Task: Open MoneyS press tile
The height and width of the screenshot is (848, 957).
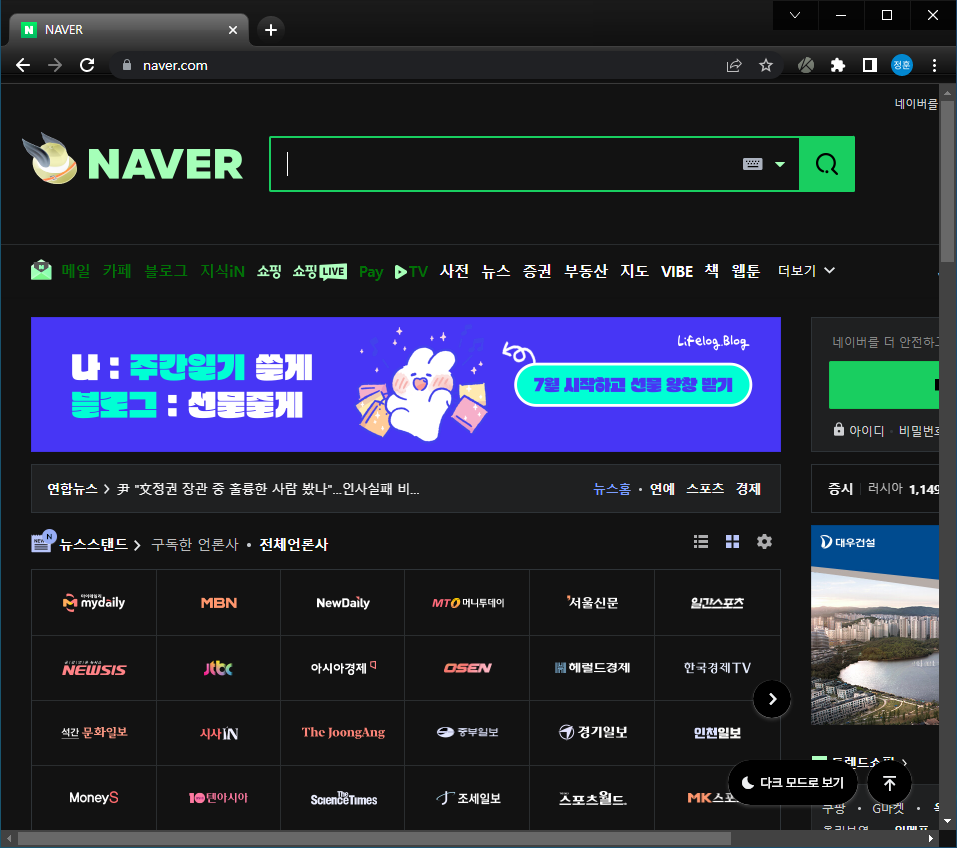Action: pos(94,798)
